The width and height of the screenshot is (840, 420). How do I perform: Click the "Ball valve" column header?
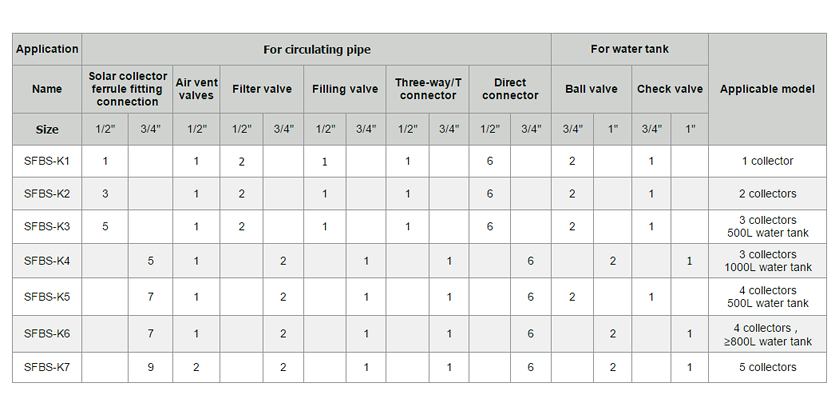coord(591,89)
